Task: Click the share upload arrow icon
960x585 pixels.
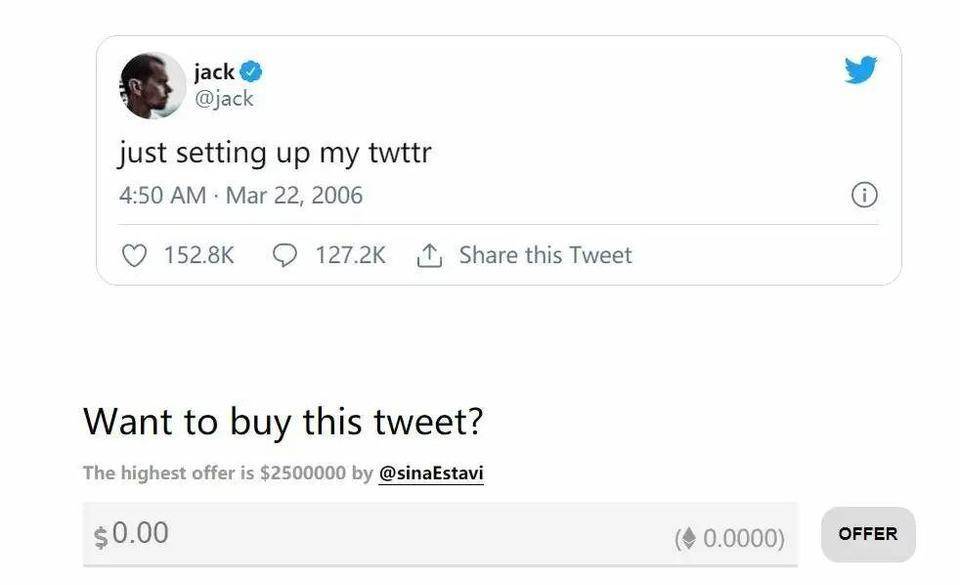Action: (x=429, y=256)
